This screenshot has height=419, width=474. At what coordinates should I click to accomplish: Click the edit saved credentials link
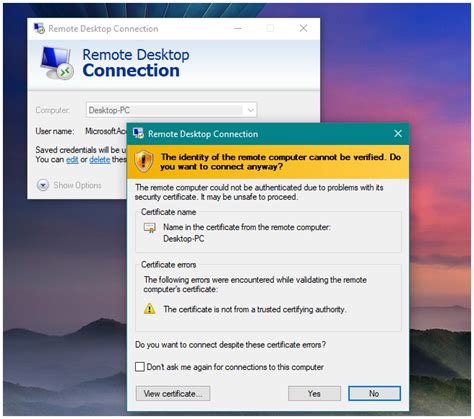click(x=72, y=160)
